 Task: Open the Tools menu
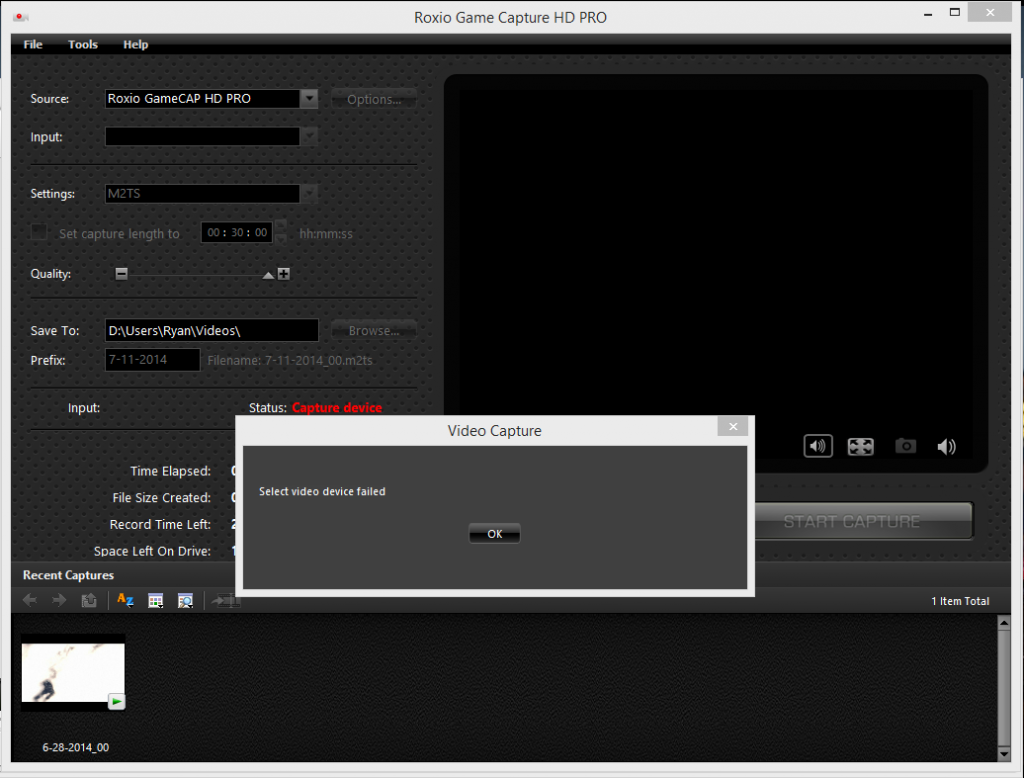coord(83,44)
